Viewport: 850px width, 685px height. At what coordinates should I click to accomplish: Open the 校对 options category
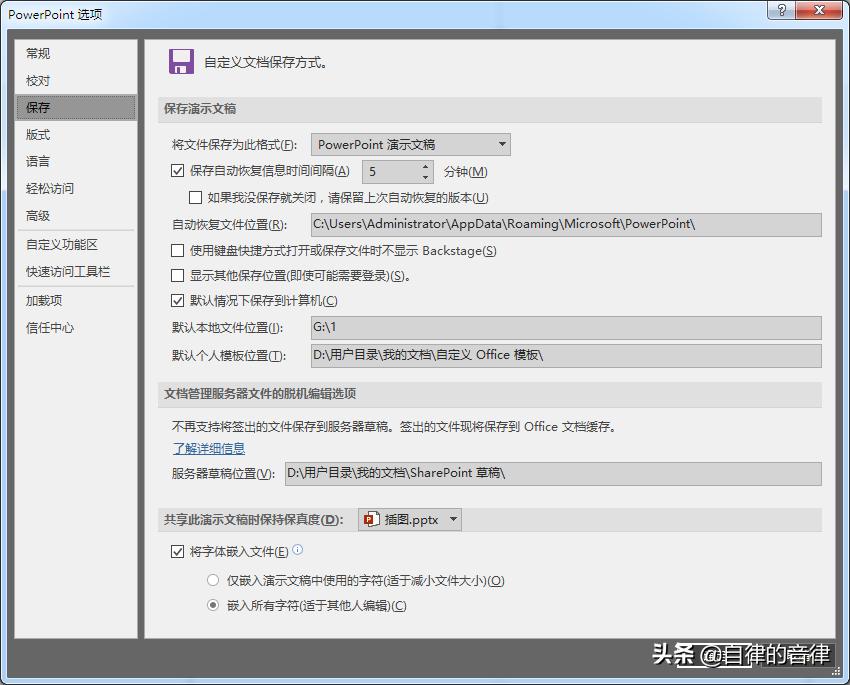pos(75,81)
